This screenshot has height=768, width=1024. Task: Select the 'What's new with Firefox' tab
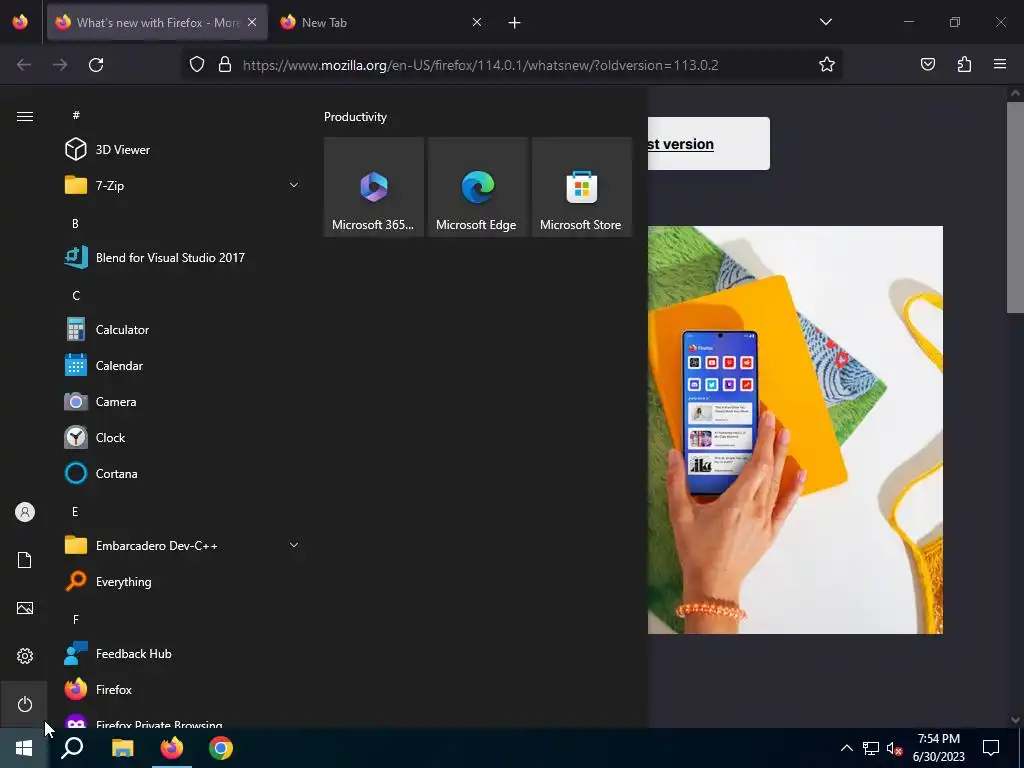click(157, 23)
